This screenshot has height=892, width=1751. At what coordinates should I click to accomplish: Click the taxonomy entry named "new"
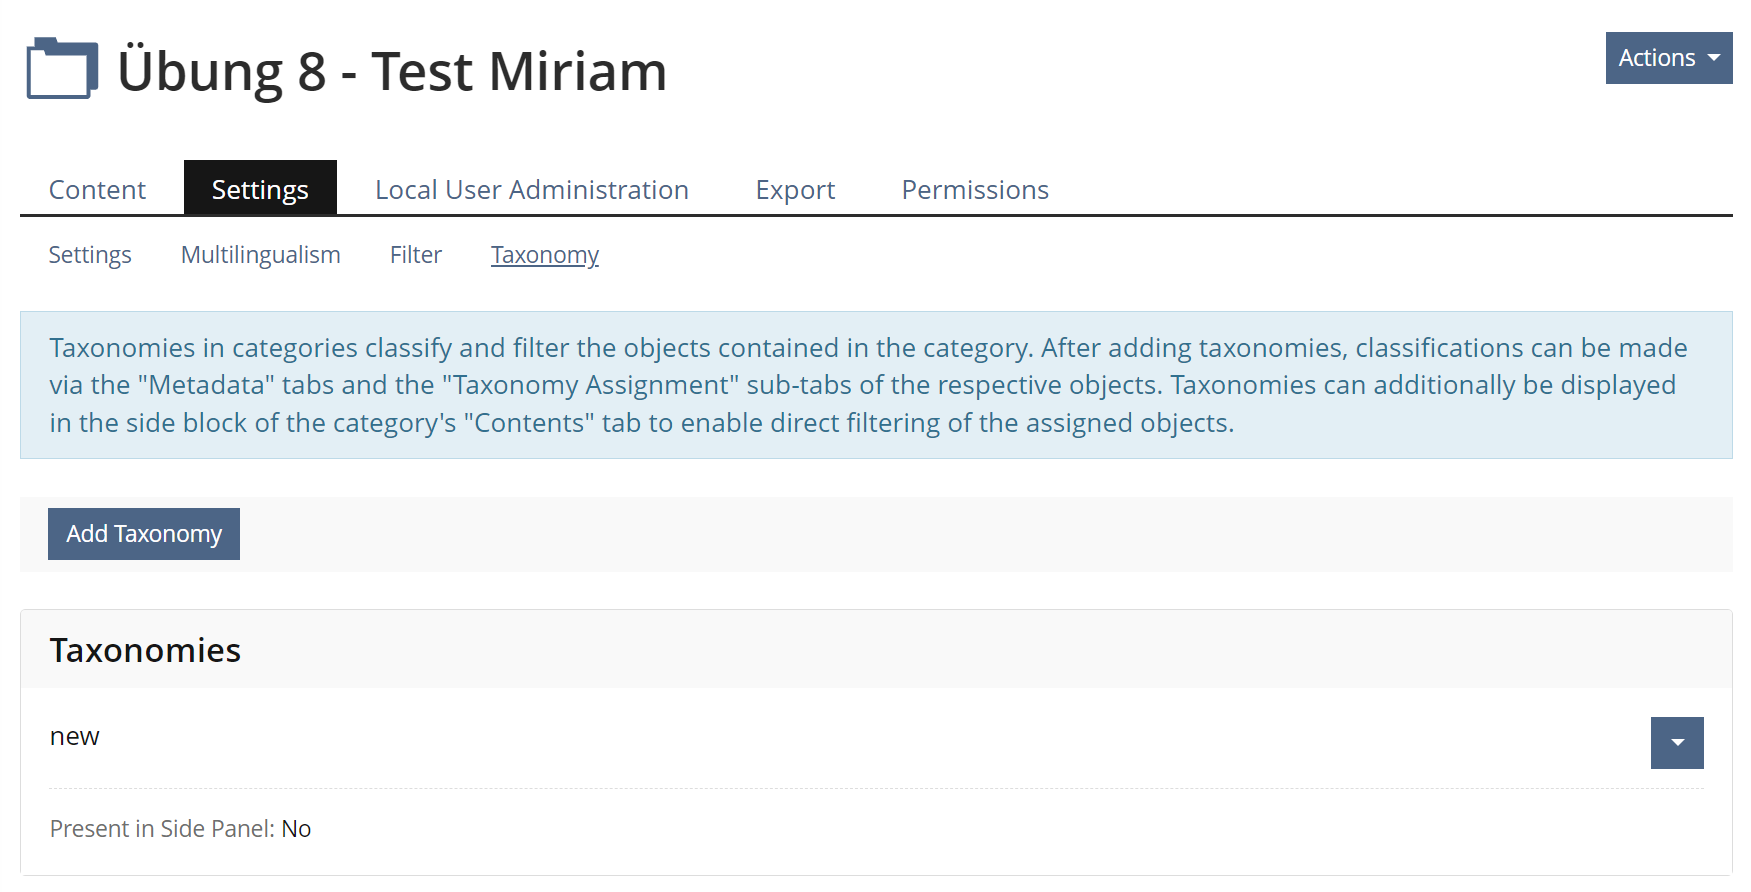point(75,737)
